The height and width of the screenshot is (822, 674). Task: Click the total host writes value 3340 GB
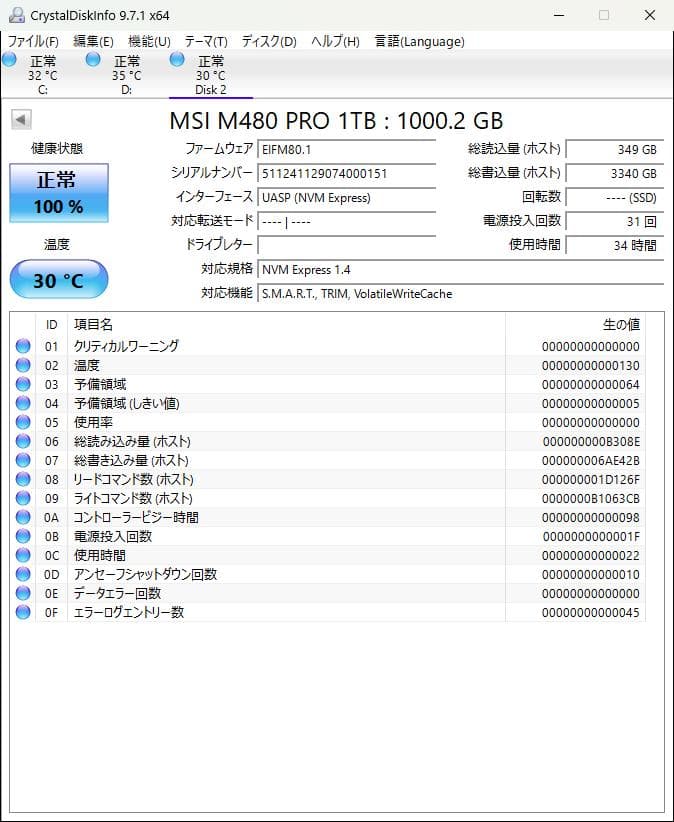point(615,174)
